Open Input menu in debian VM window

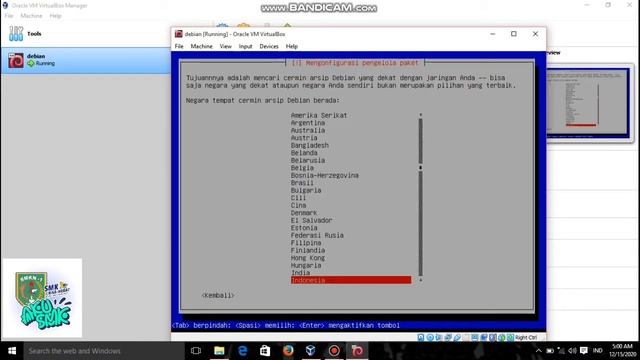[245, 46]
